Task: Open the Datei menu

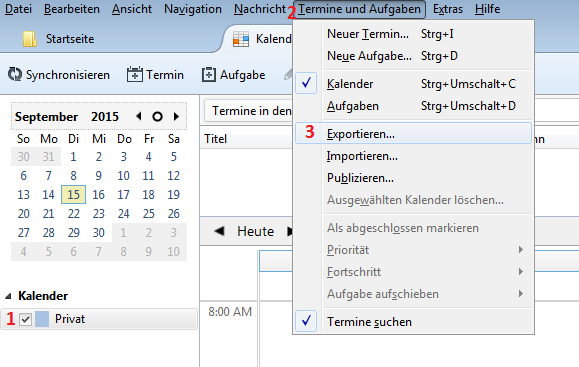Action: tap(18, 9)
